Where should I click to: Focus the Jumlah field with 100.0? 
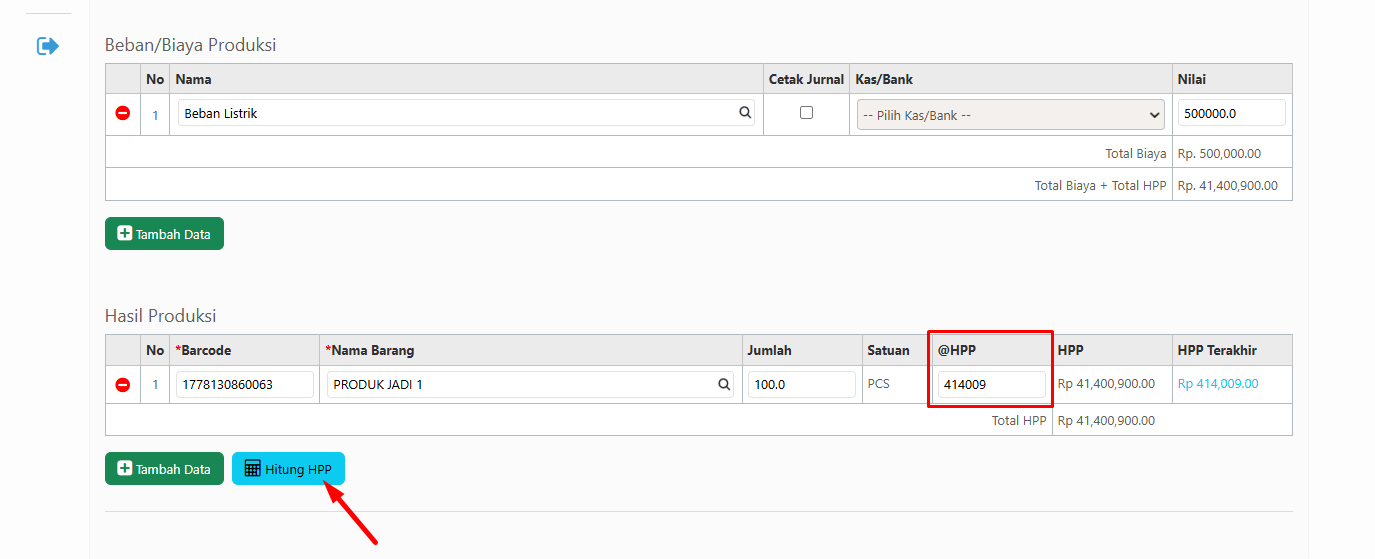[802, 384]
